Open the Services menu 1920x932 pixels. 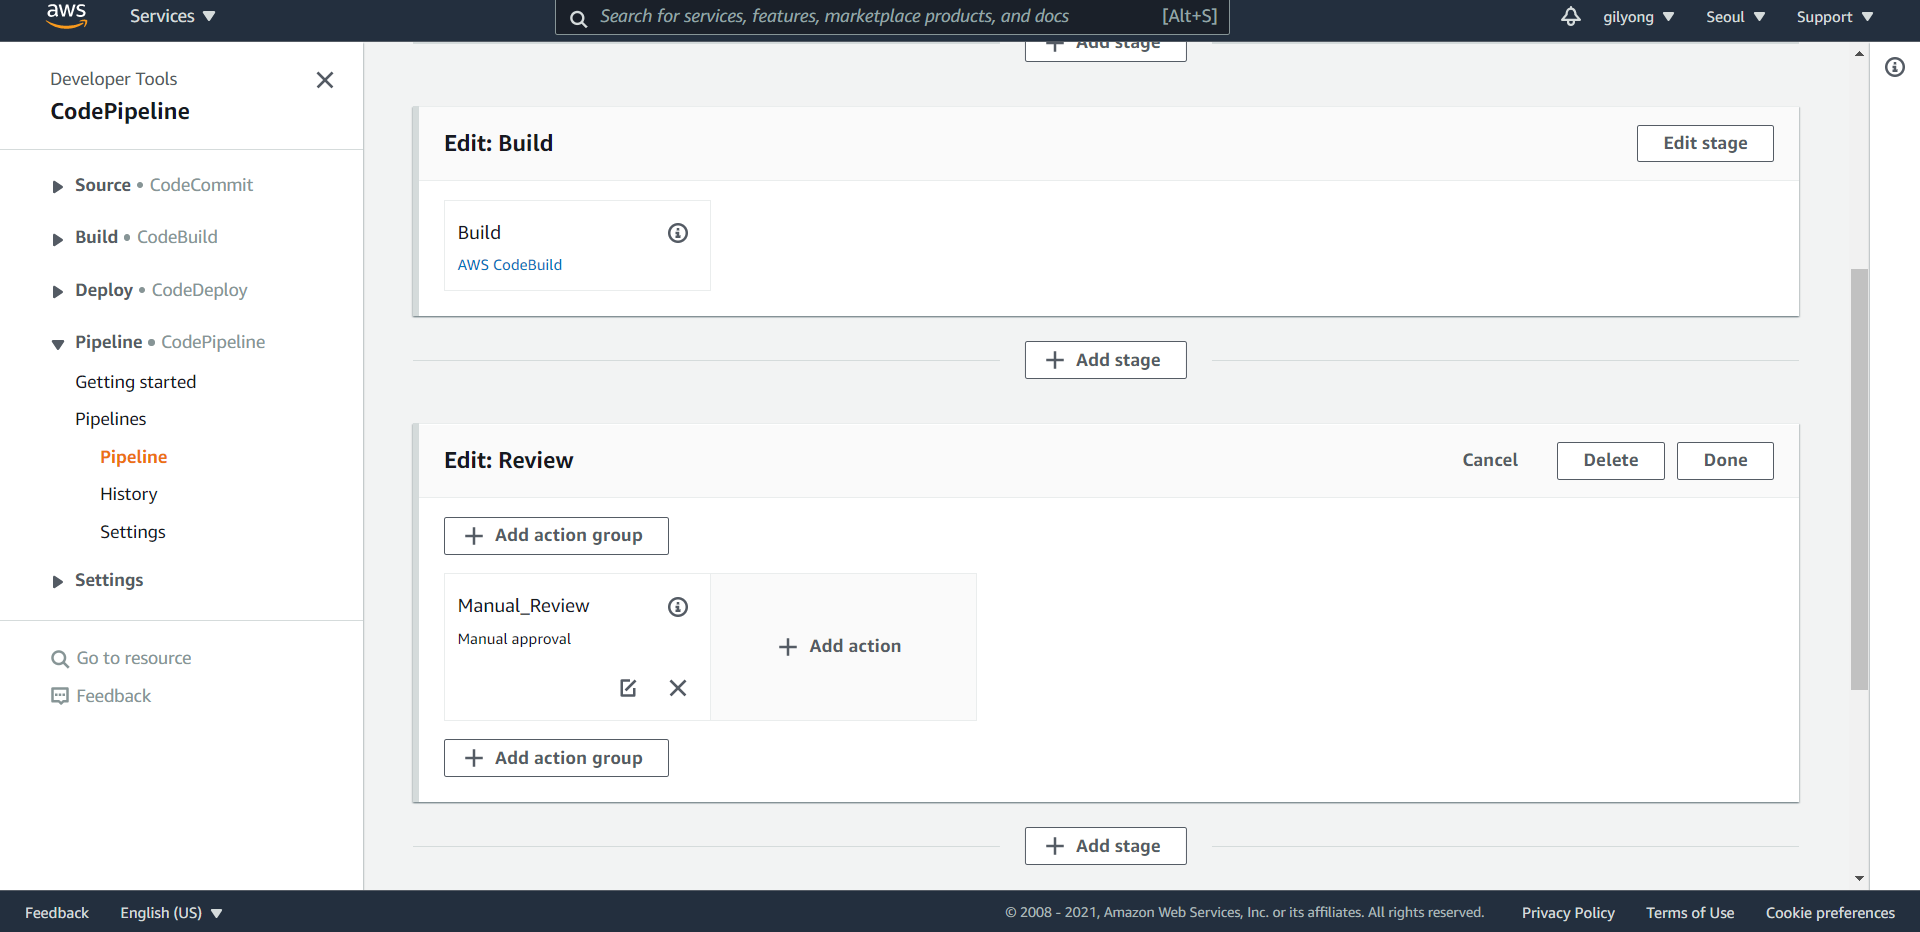(172, 16)
